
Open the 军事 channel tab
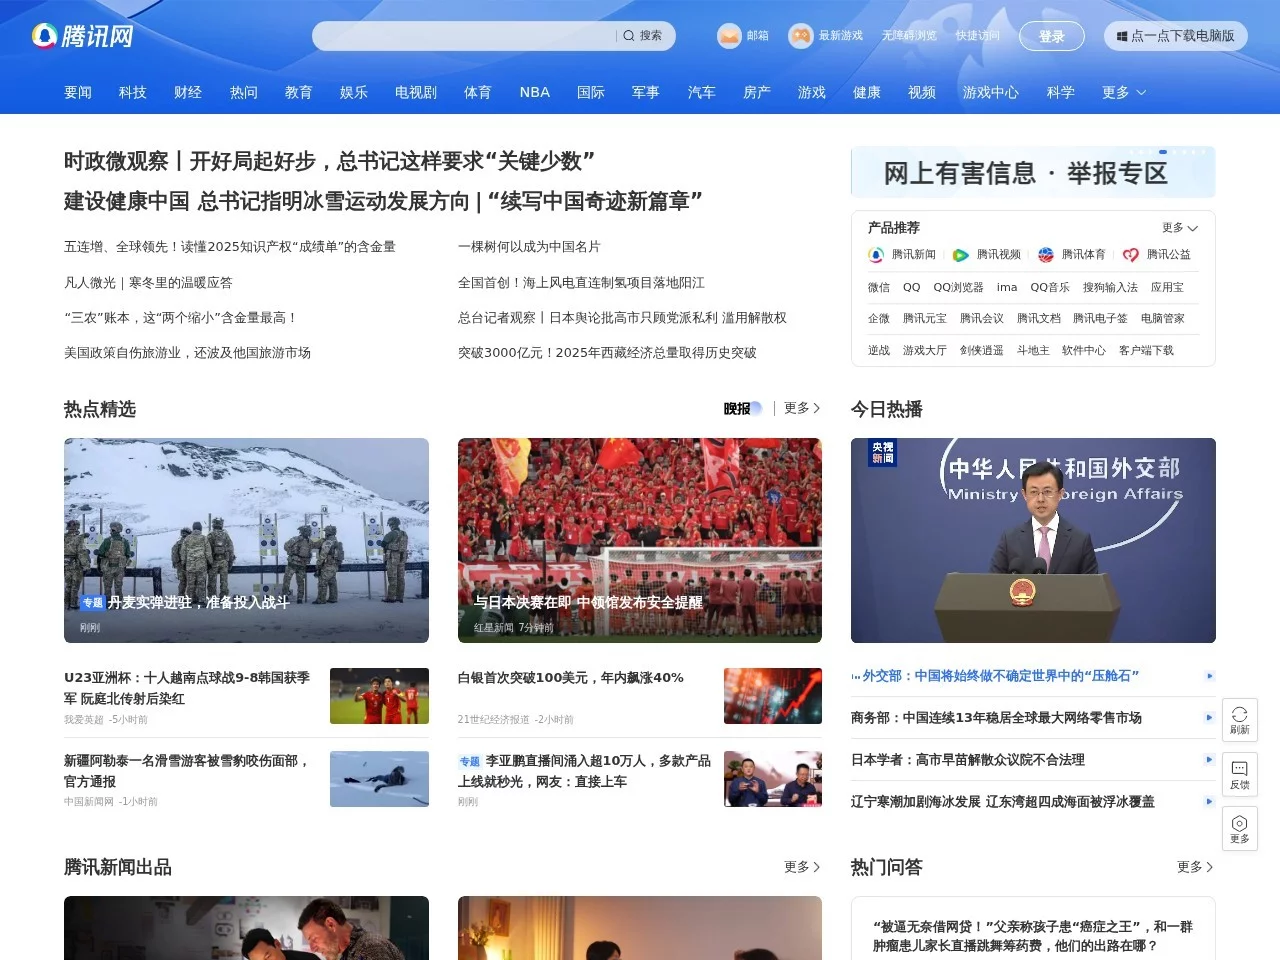(645, 92)
